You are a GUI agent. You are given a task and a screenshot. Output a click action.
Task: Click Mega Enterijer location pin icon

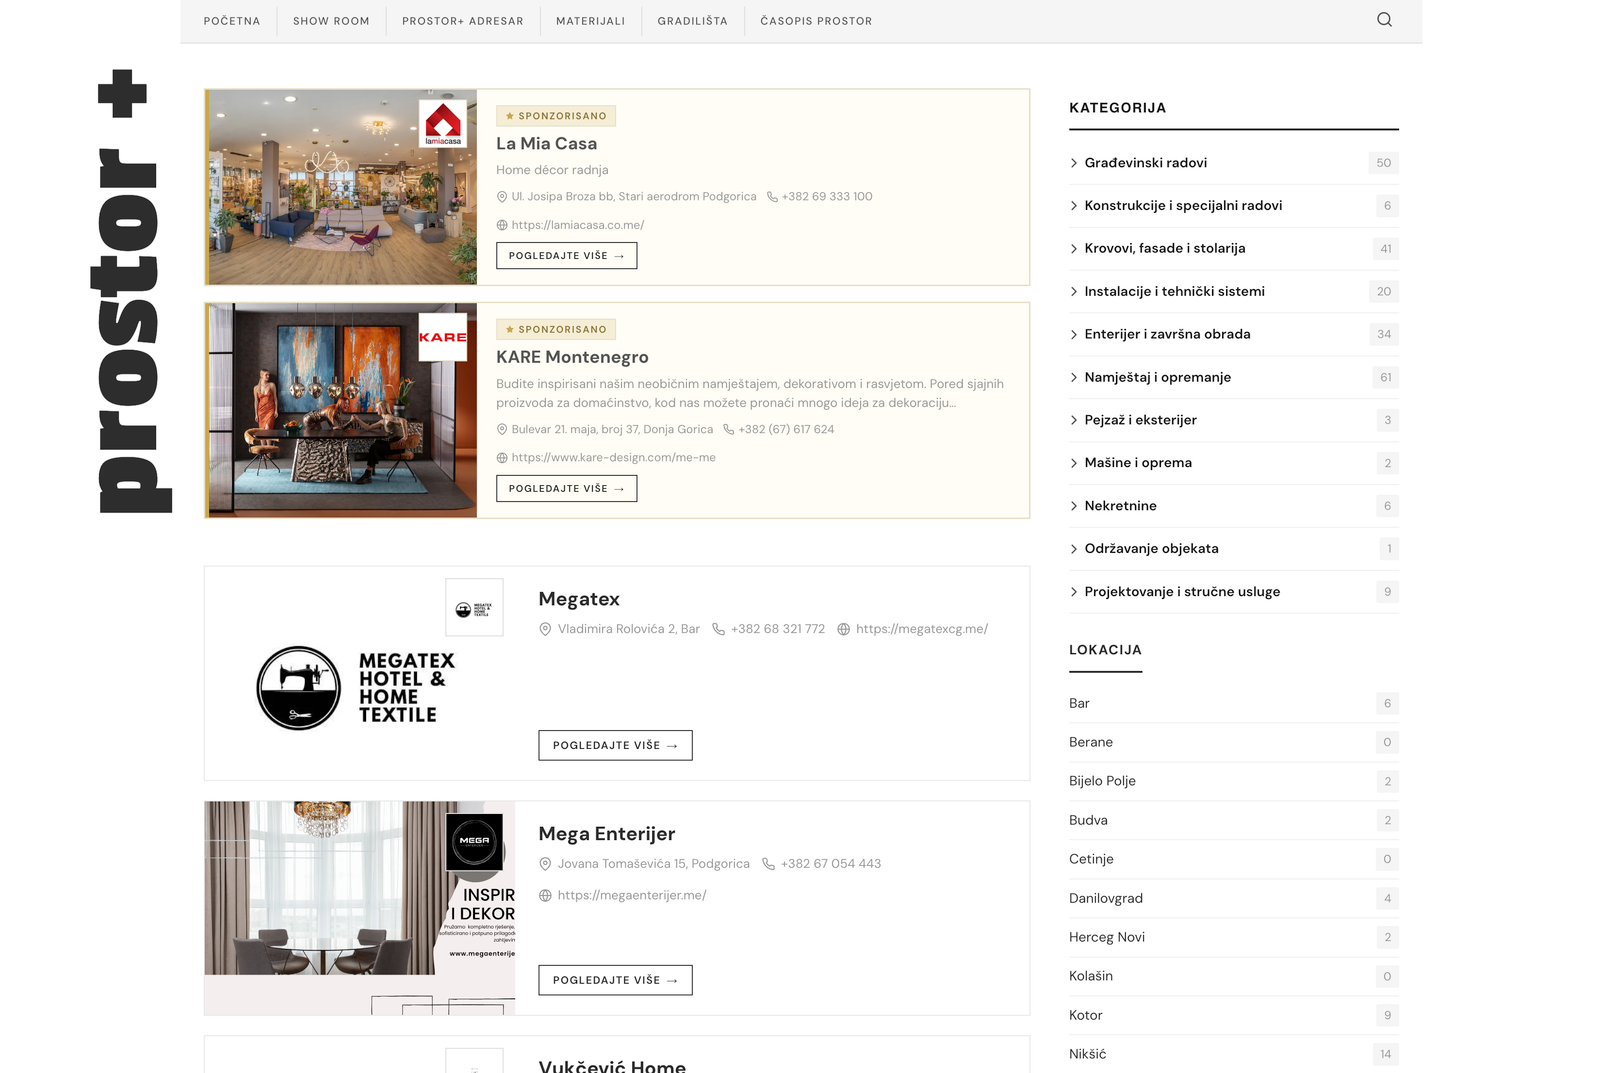point(545,864)
